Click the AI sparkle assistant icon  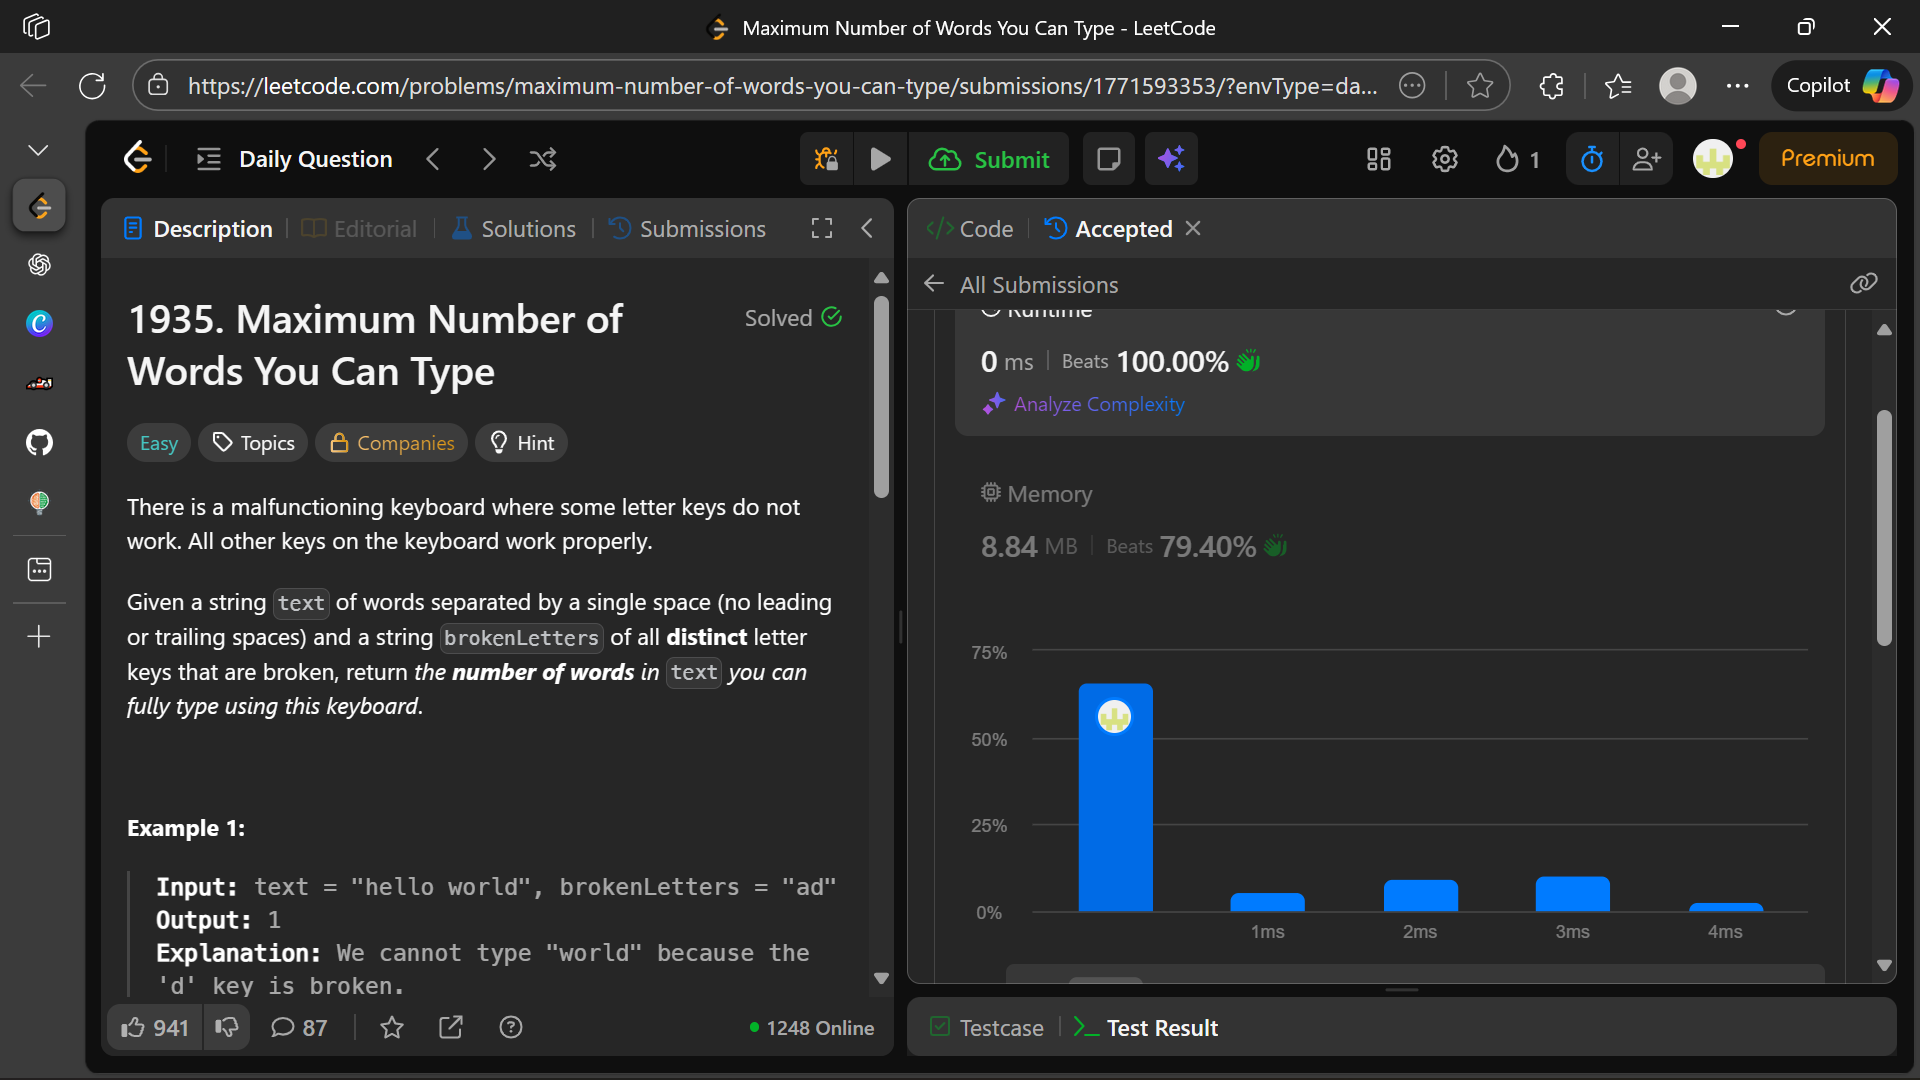pos(1171,159)
